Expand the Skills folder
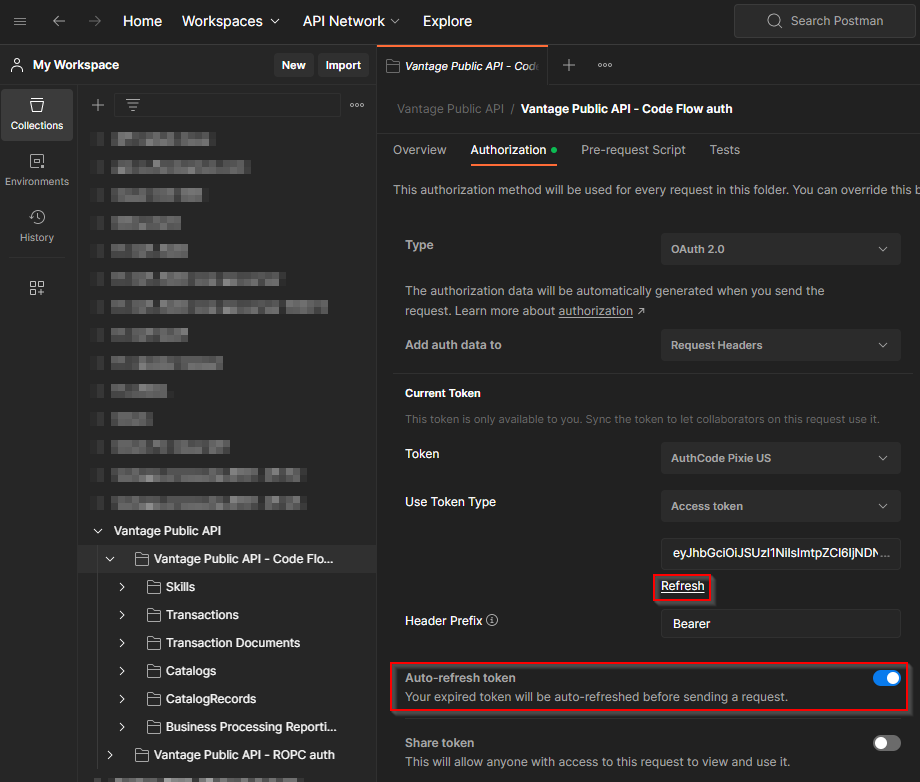Viewport: 920px width, 782px height. click(x=122, y=587)
